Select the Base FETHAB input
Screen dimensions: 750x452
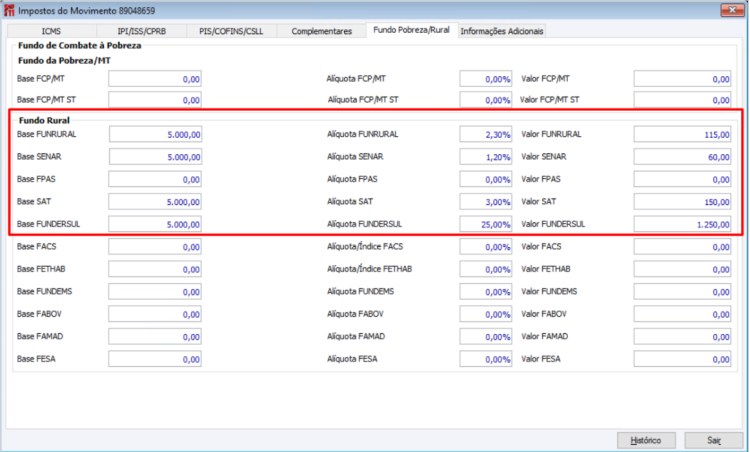[x=155, y=269]
